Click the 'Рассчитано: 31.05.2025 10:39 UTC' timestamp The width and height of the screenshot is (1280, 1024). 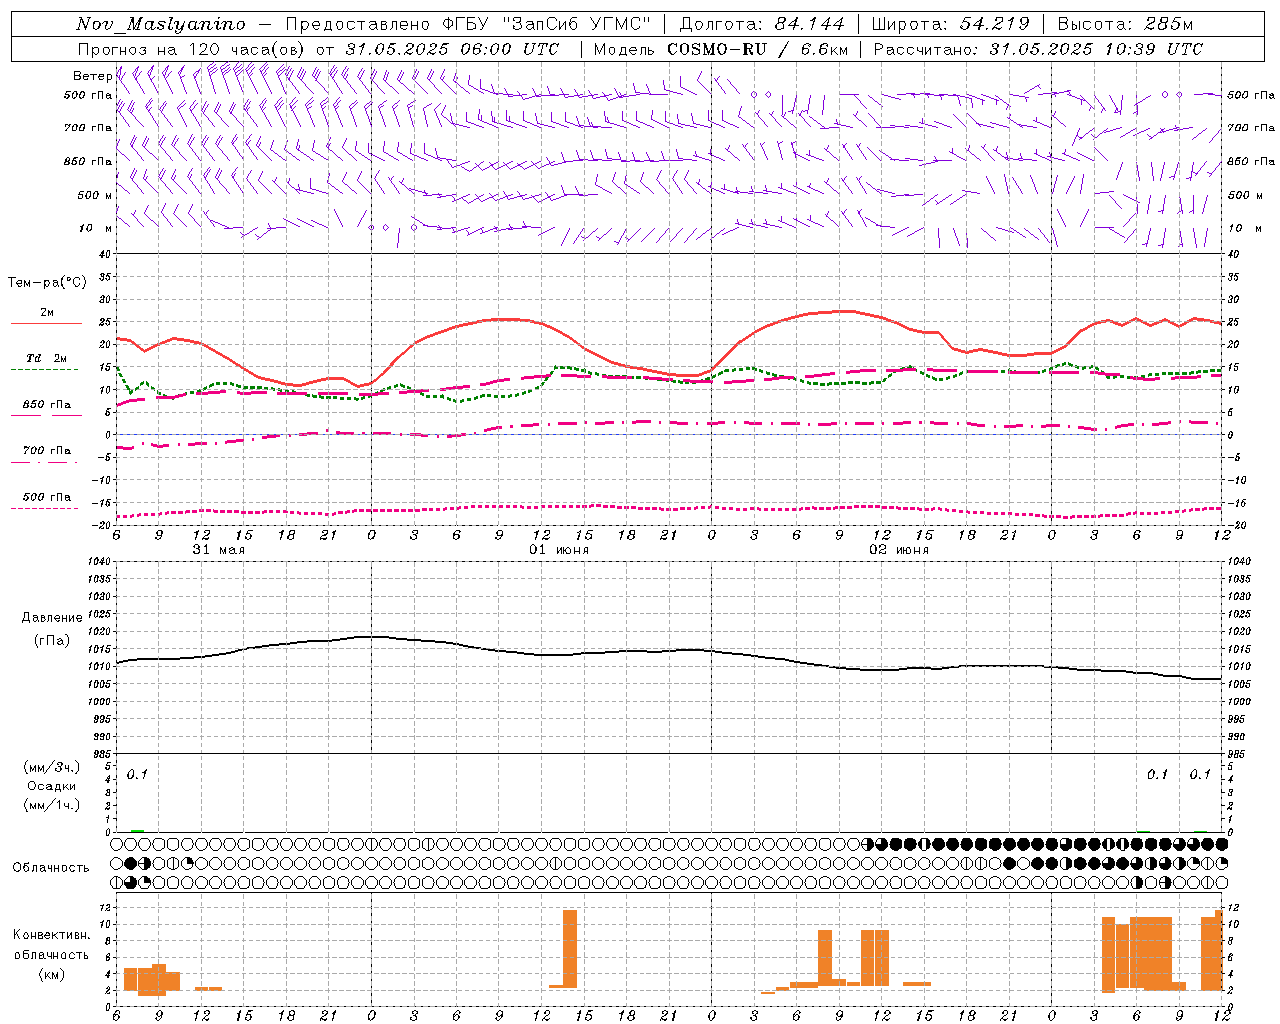1038,49
